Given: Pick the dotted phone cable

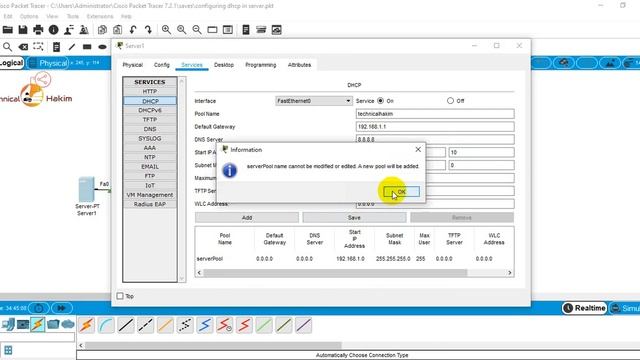Looking at the screenshot, I should pyautogui.click(x=185, y=325).
